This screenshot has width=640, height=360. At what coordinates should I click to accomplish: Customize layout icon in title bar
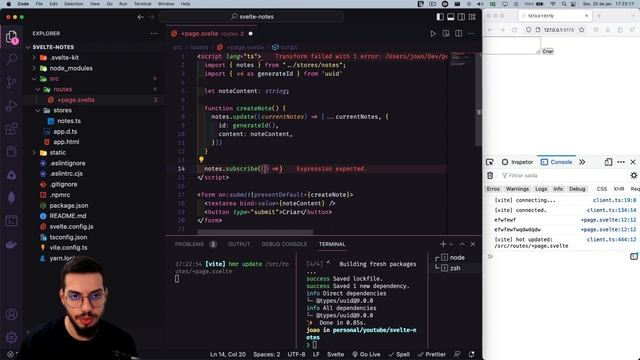(472, 17)
